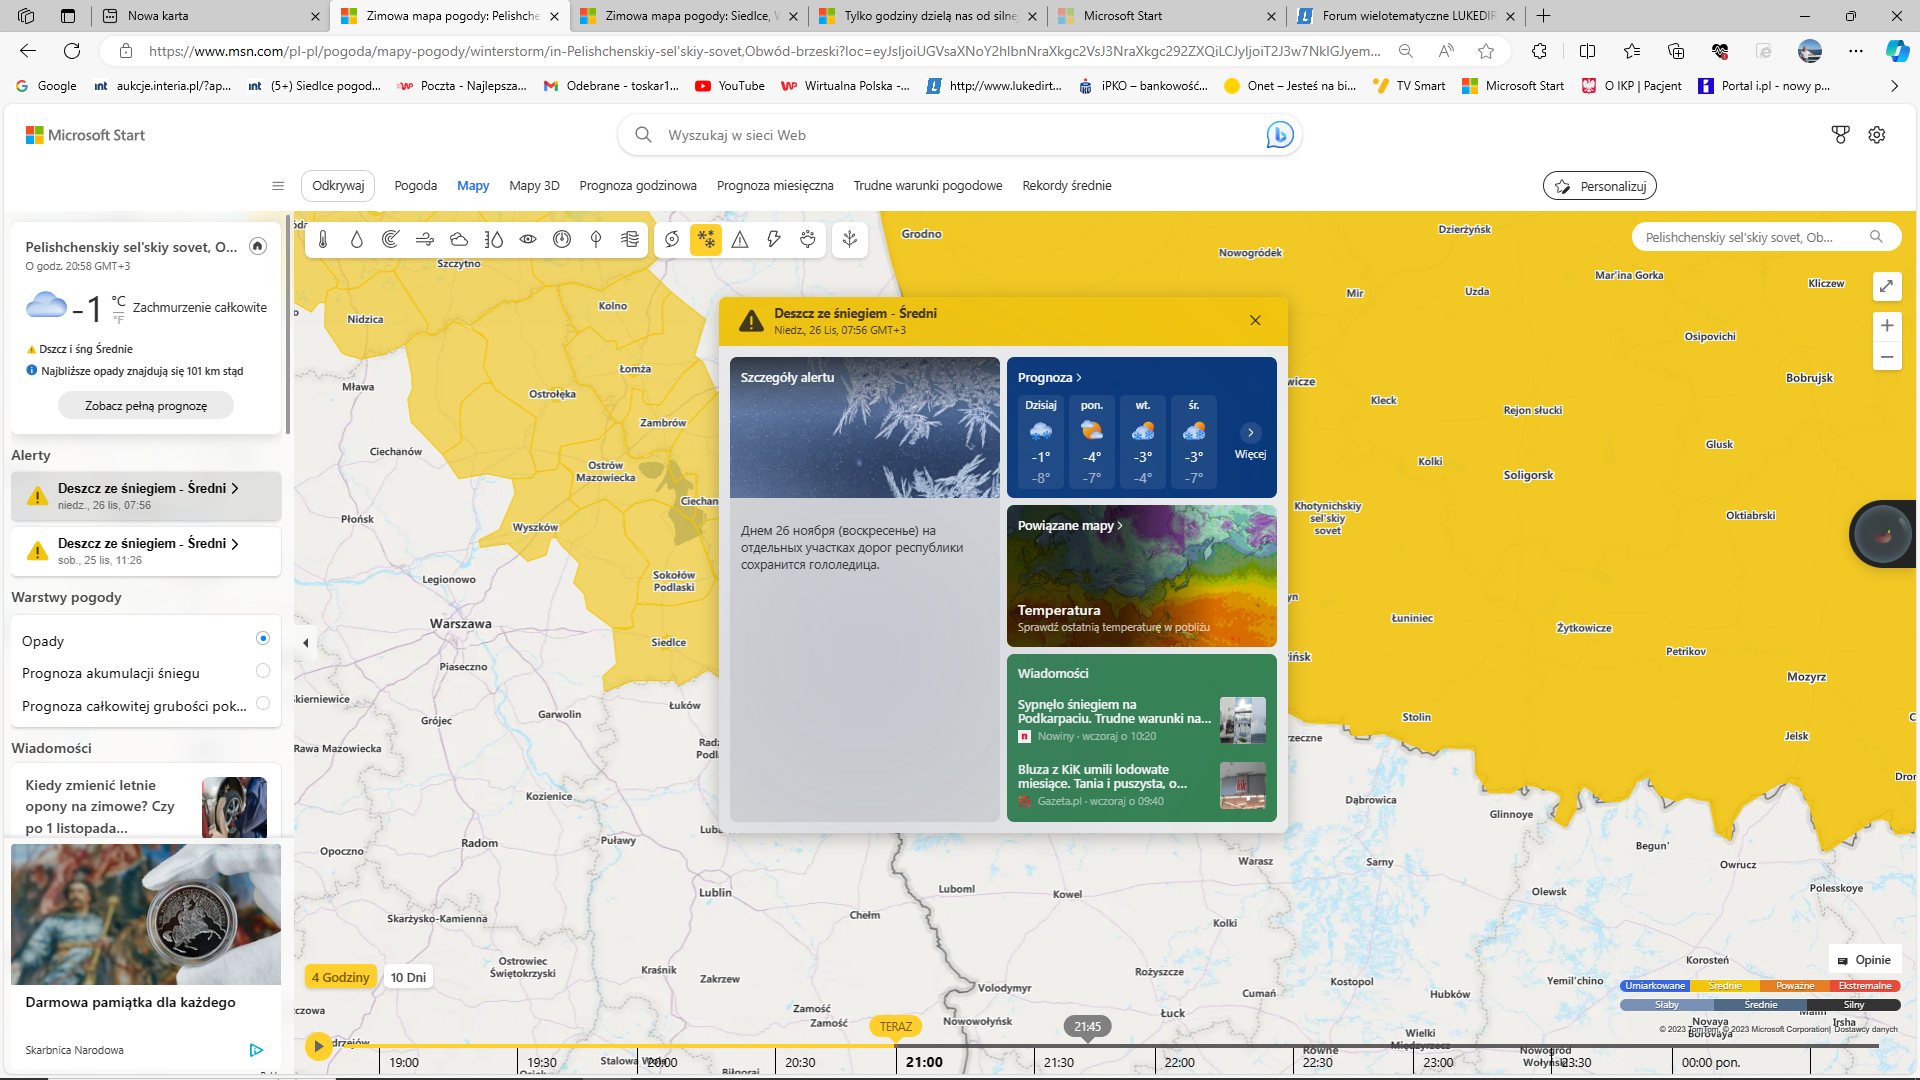
Task: Open the weather alerts warning-triangle map icon
Action: click(740, 239)
